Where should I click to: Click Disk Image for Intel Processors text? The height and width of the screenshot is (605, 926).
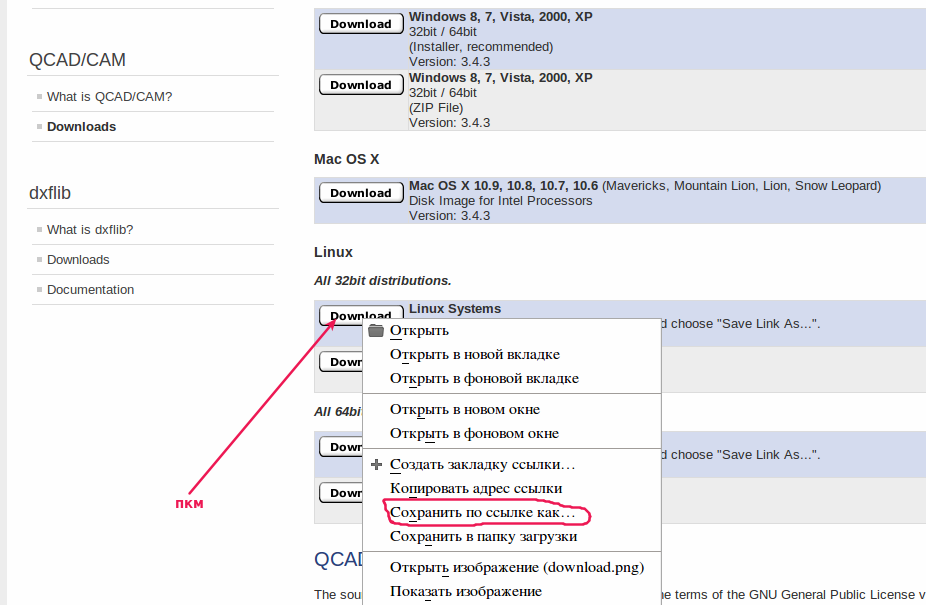[x=500, y=201]
